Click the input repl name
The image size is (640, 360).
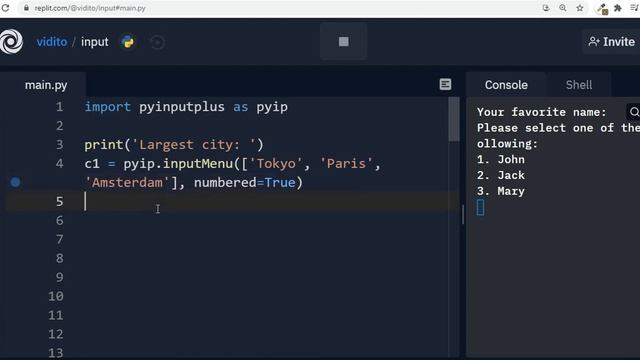click(x=95, y=42)
